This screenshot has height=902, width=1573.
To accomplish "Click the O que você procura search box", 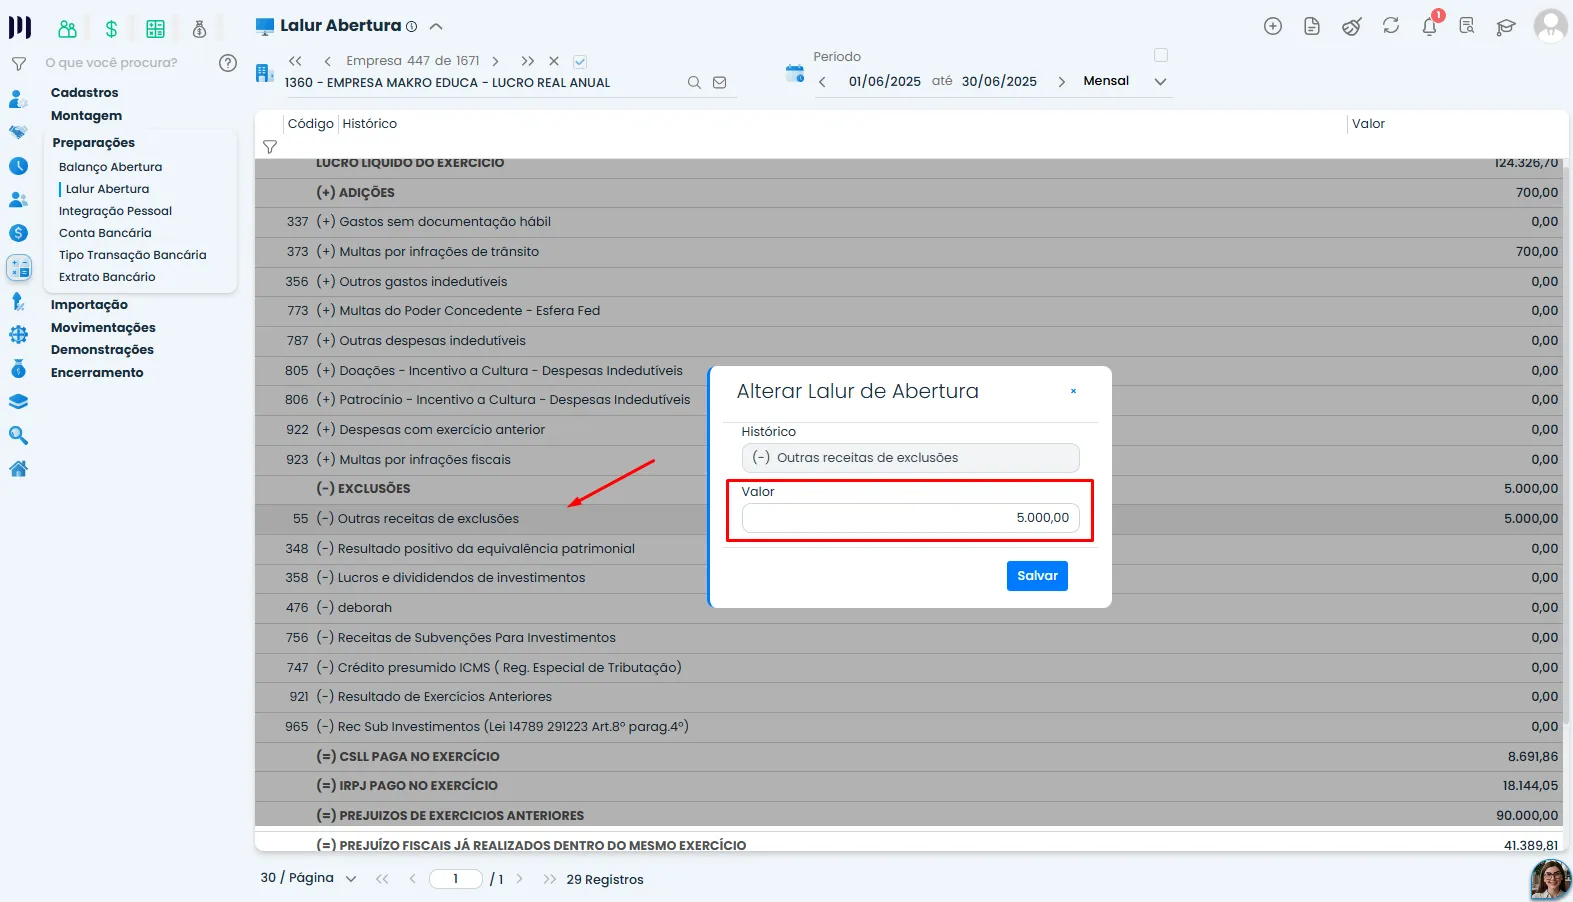I will pos(125,63).
